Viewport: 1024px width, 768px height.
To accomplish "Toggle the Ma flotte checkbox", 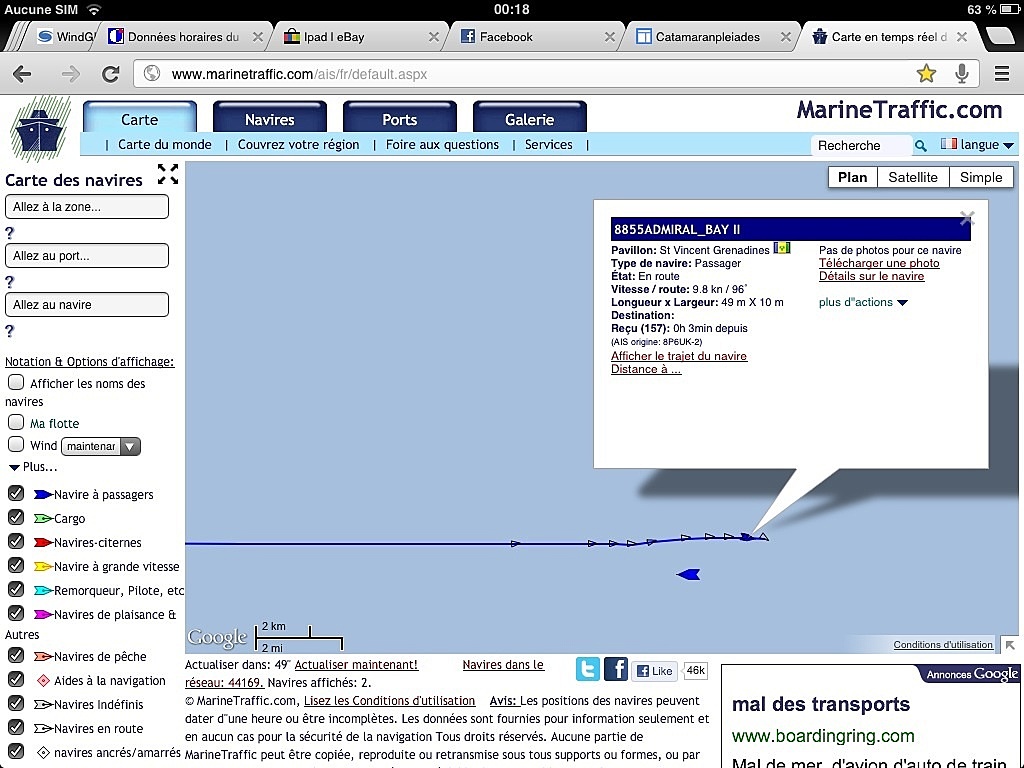I will pyautogui.click(x=16, y=422).
